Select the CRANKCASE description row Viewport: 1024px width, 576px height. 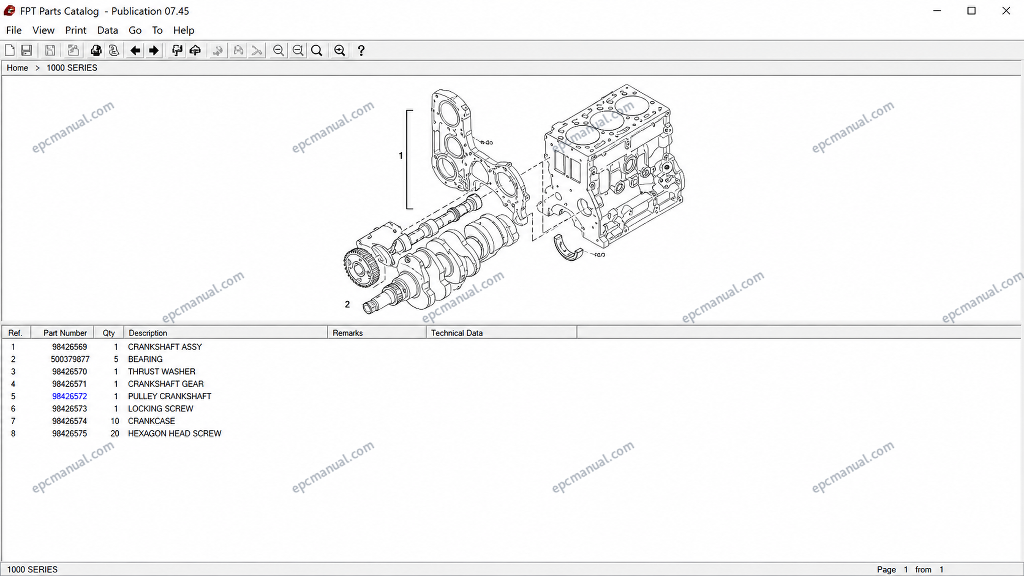coord(152,421)
